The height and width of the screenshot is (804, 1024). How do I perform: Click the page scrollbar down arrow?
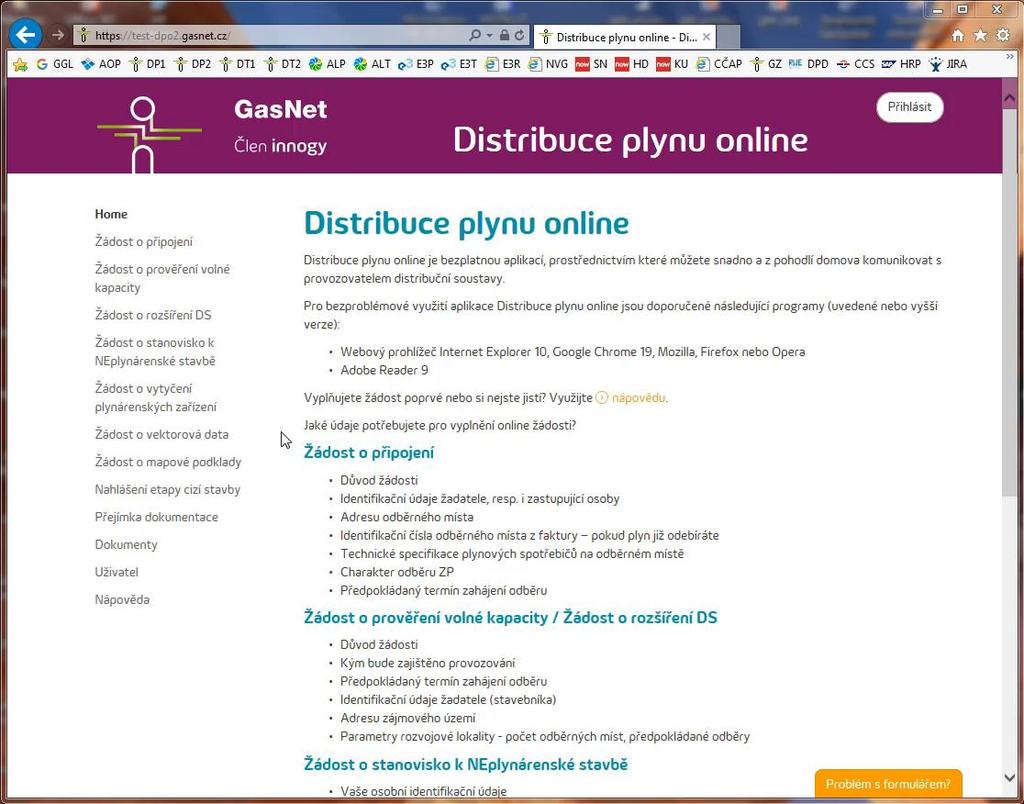[x=1009, y=777]
